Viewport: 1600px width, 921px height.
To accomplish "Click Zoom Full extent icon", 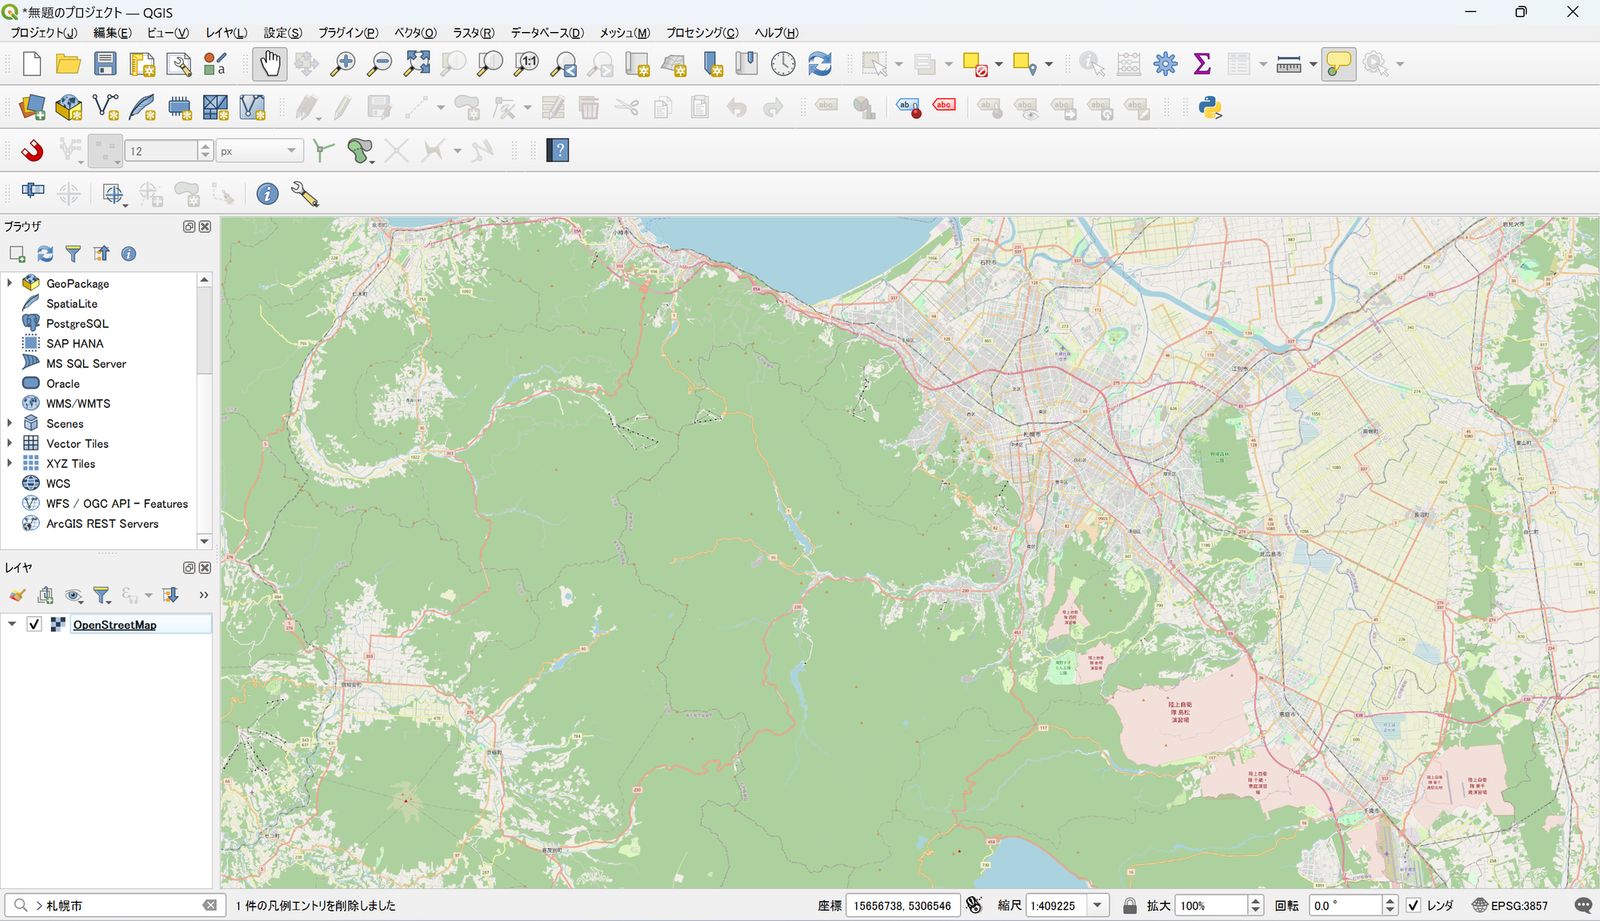I will click(417, 64).
